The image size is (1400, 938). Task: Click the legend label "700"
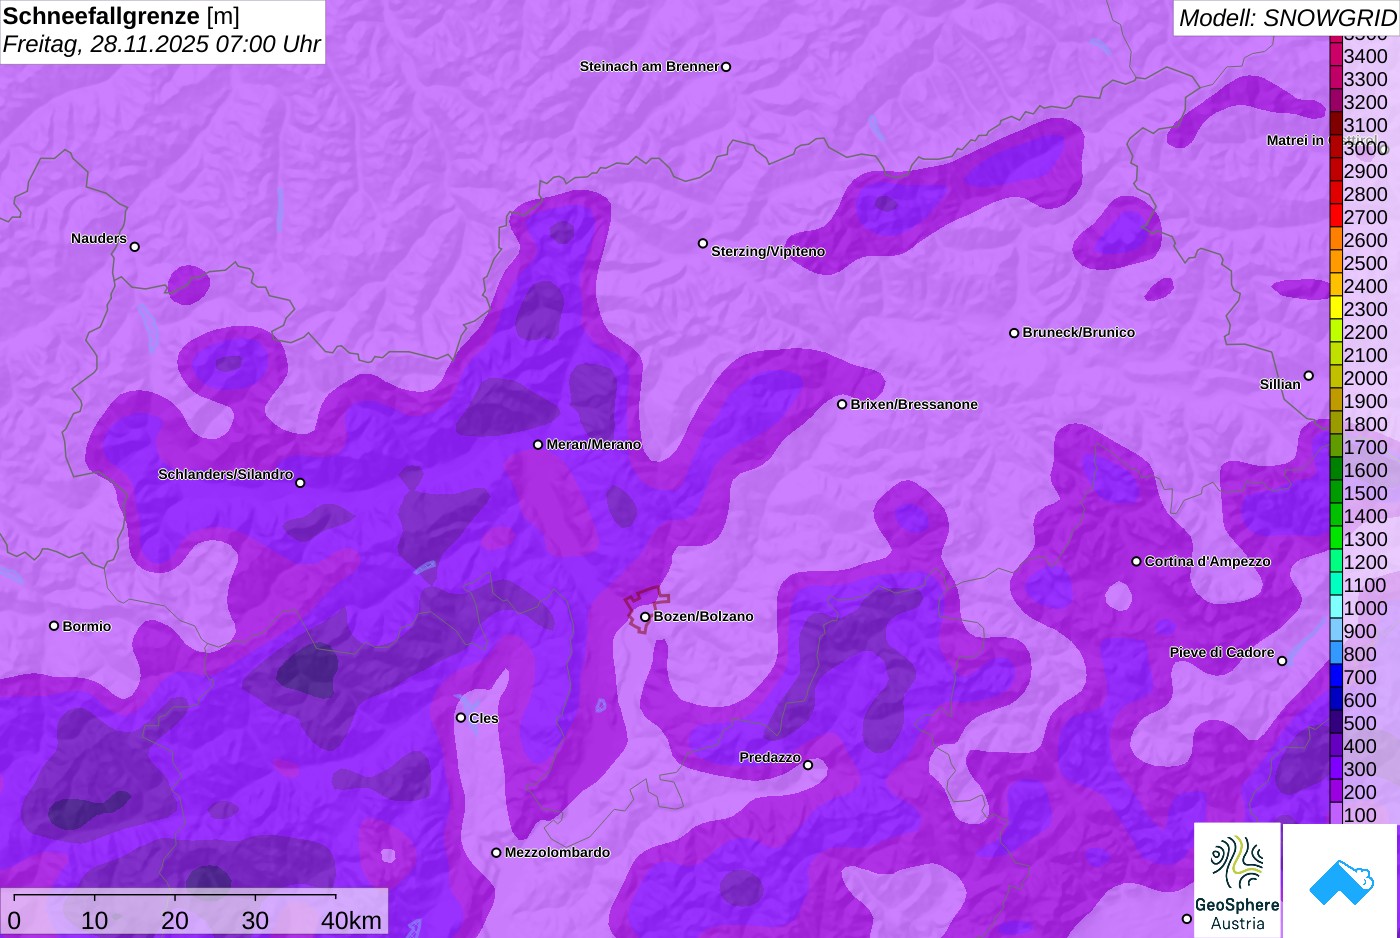pyautogui.click(x=1360, y=677)
